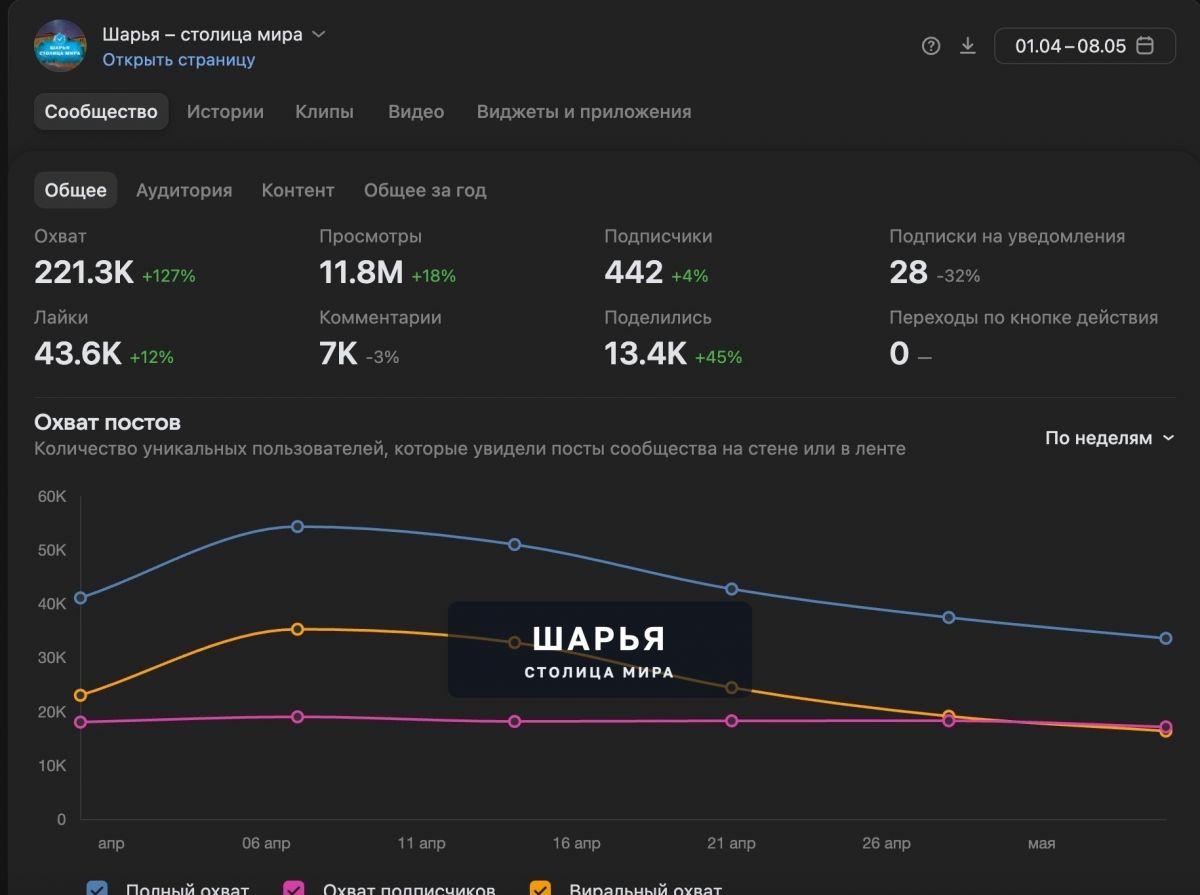
Task: Download statistics via the download icon
Action: pyautogui.click(x=967, y=46)
